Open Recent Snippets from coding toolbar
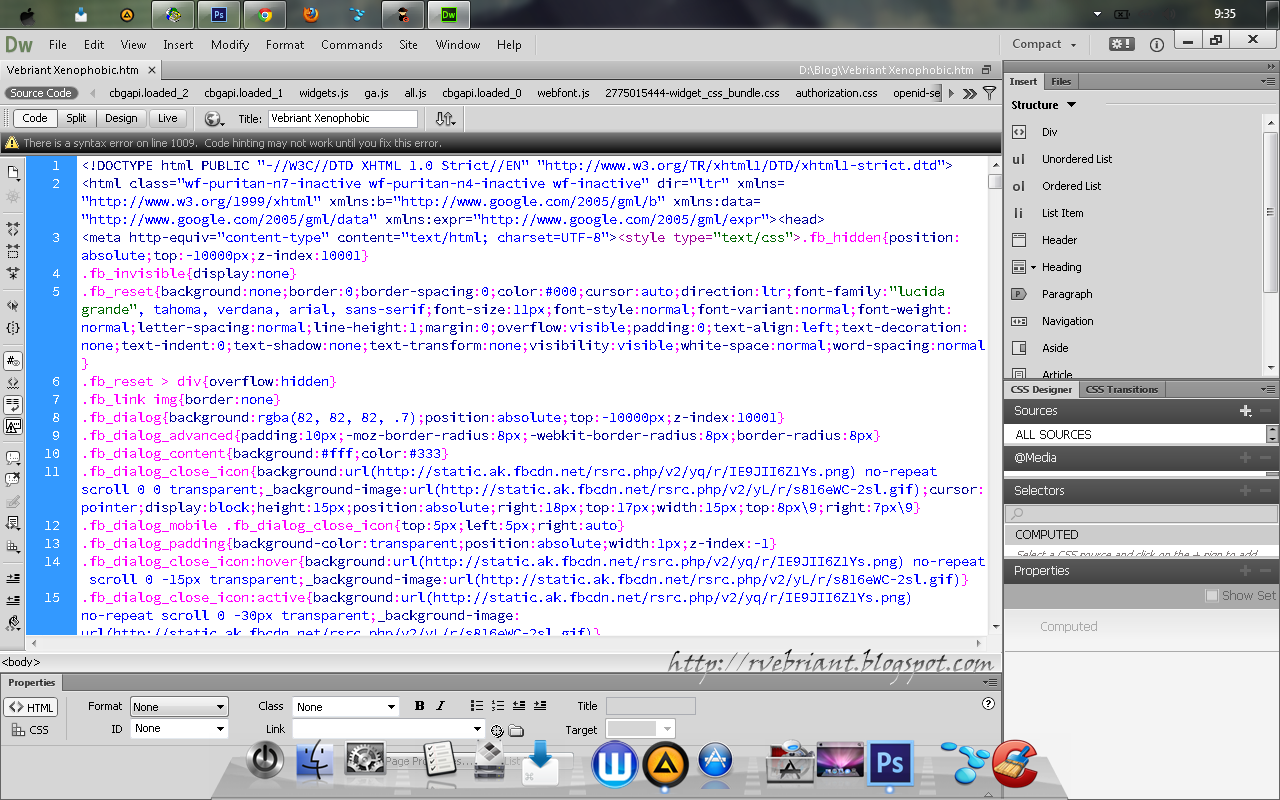The height and width of the screenshot is (800, 1280). click(13, 523)
